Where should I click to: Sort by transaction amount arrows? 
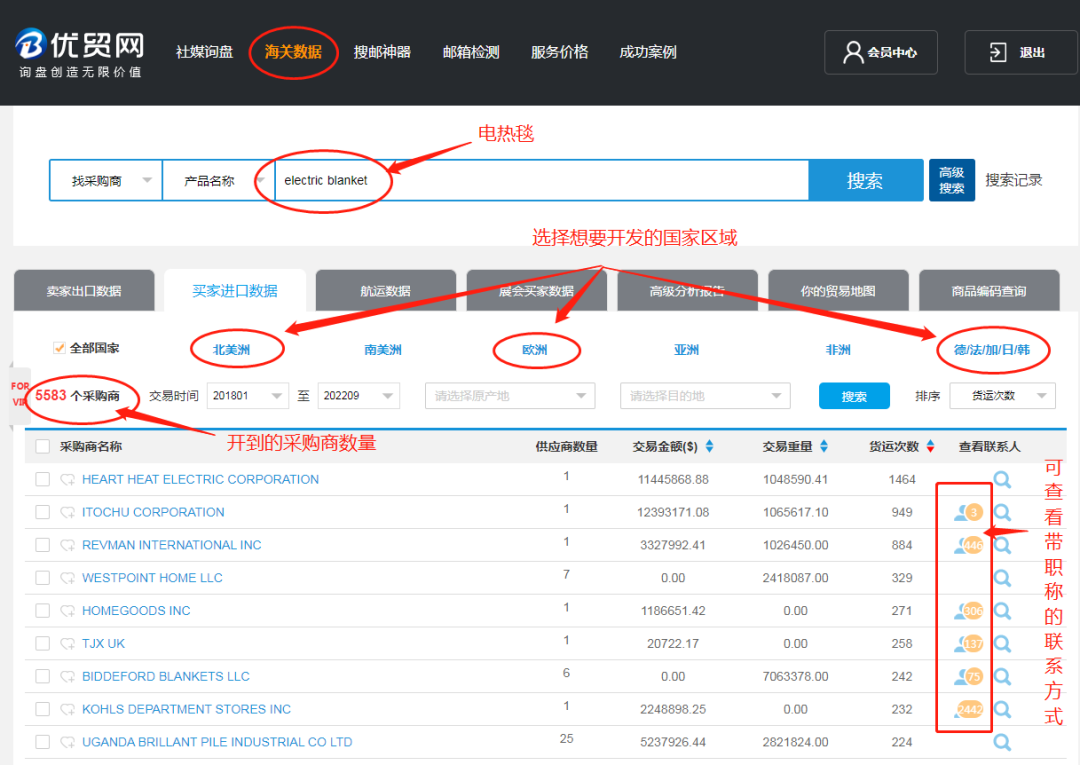(709, 446)
